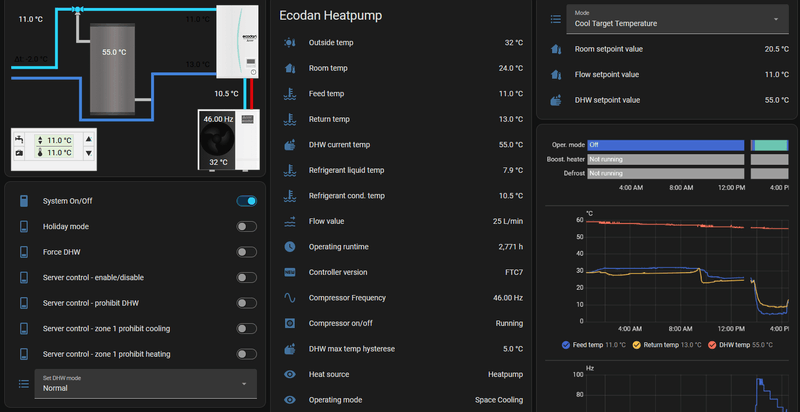
Task: Click the DHW setpoint value icon
Action: pyautogui.click(x=556, y=100)
